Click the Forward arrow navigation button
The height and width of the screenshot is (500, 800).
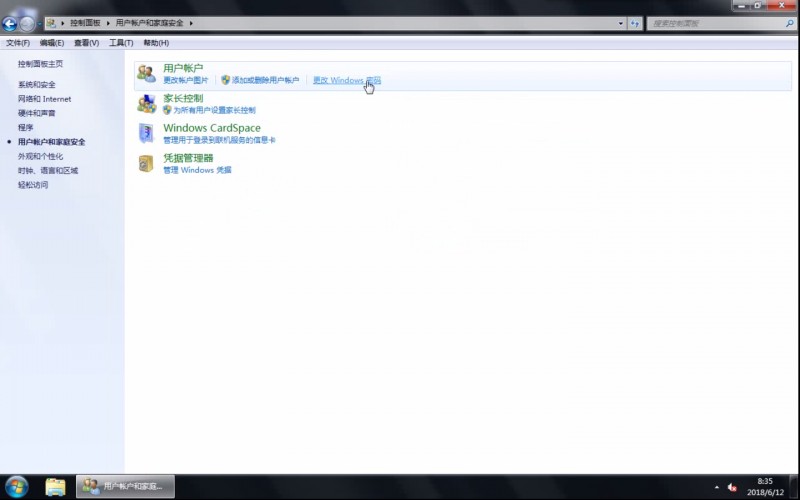27,23
